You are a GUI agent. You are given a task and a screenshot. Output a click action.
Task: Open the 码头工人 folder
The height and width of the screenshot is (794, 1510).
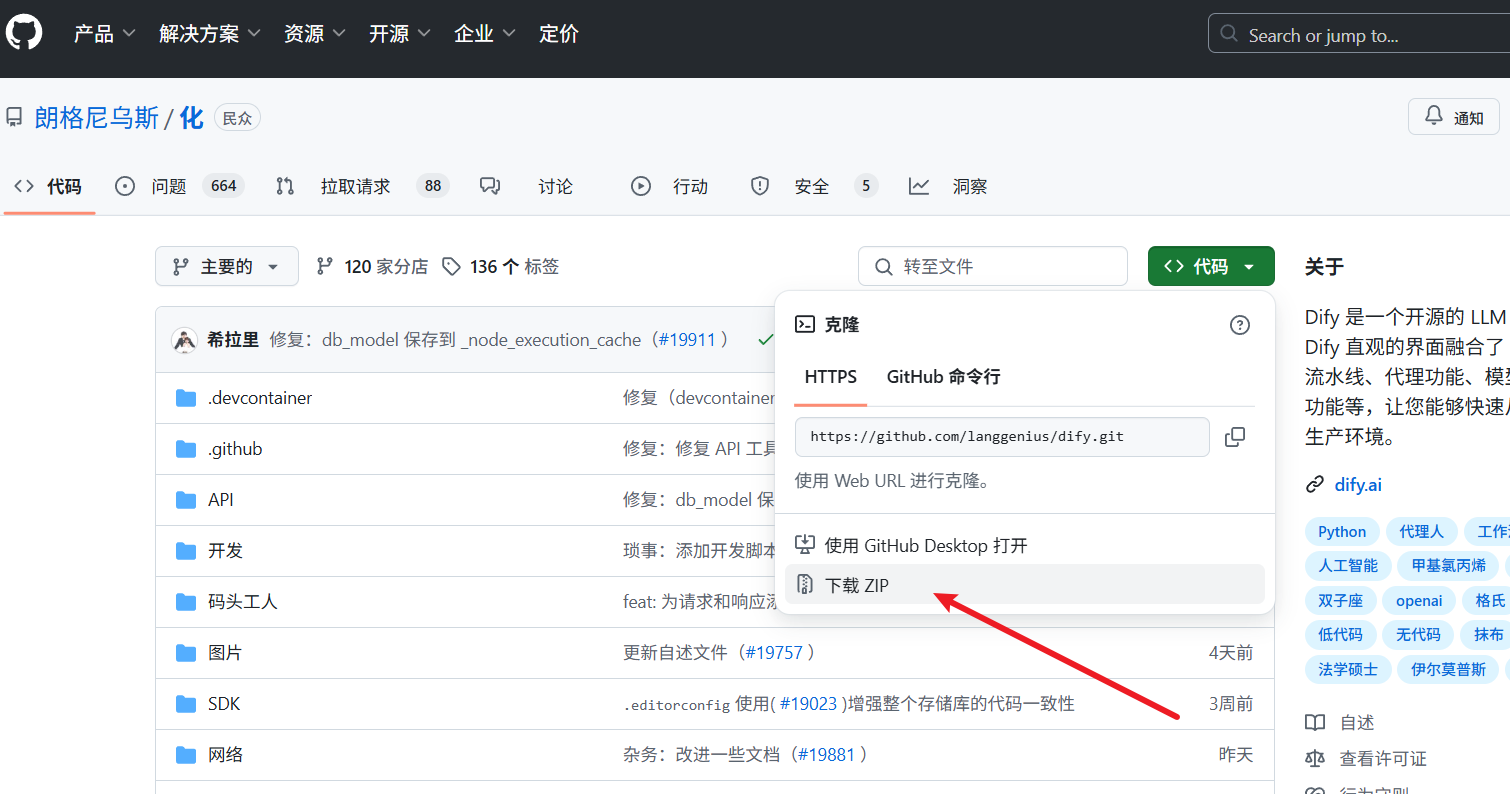click(x=242, y=602)
